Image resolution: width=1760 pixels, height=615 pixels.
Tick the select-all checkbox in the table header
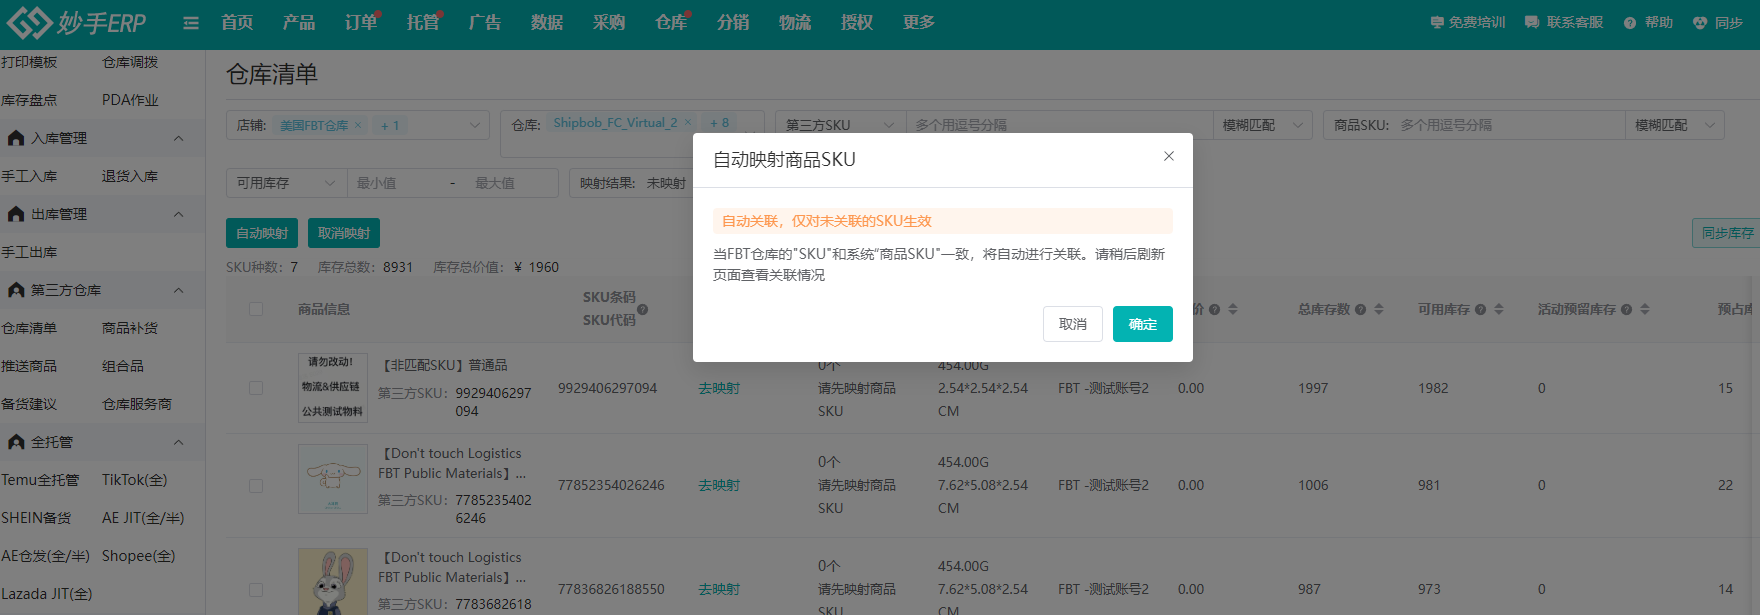(256, 309)
